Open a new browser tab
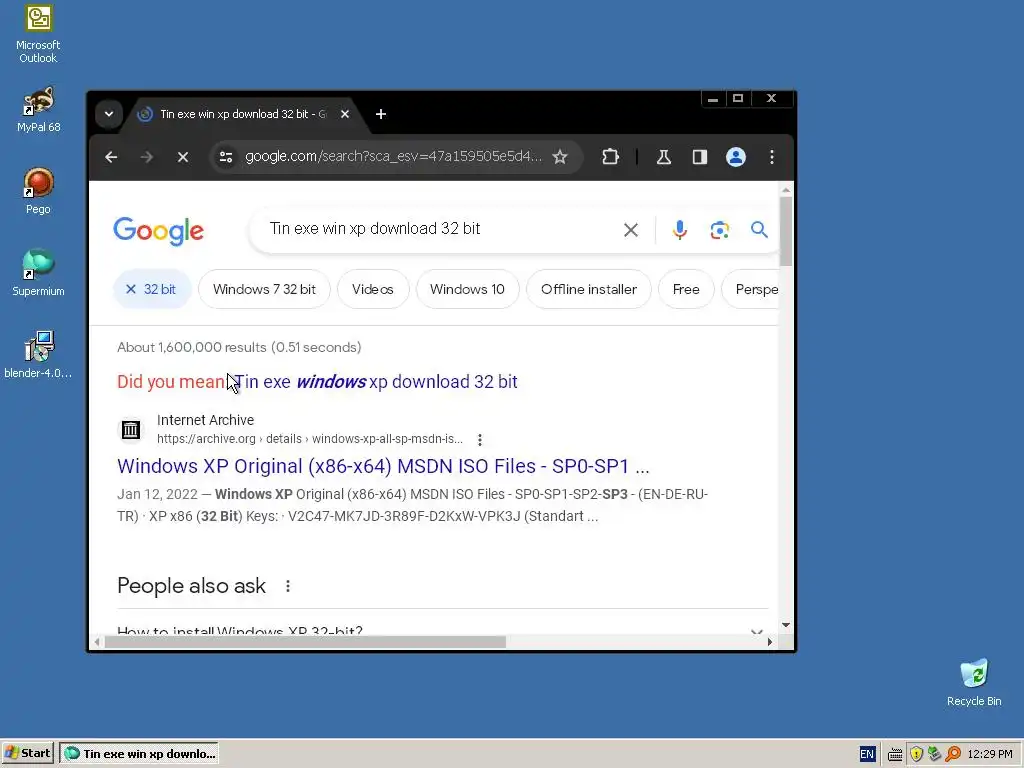Screen dimensions: 1024x768 pos(381,114)
